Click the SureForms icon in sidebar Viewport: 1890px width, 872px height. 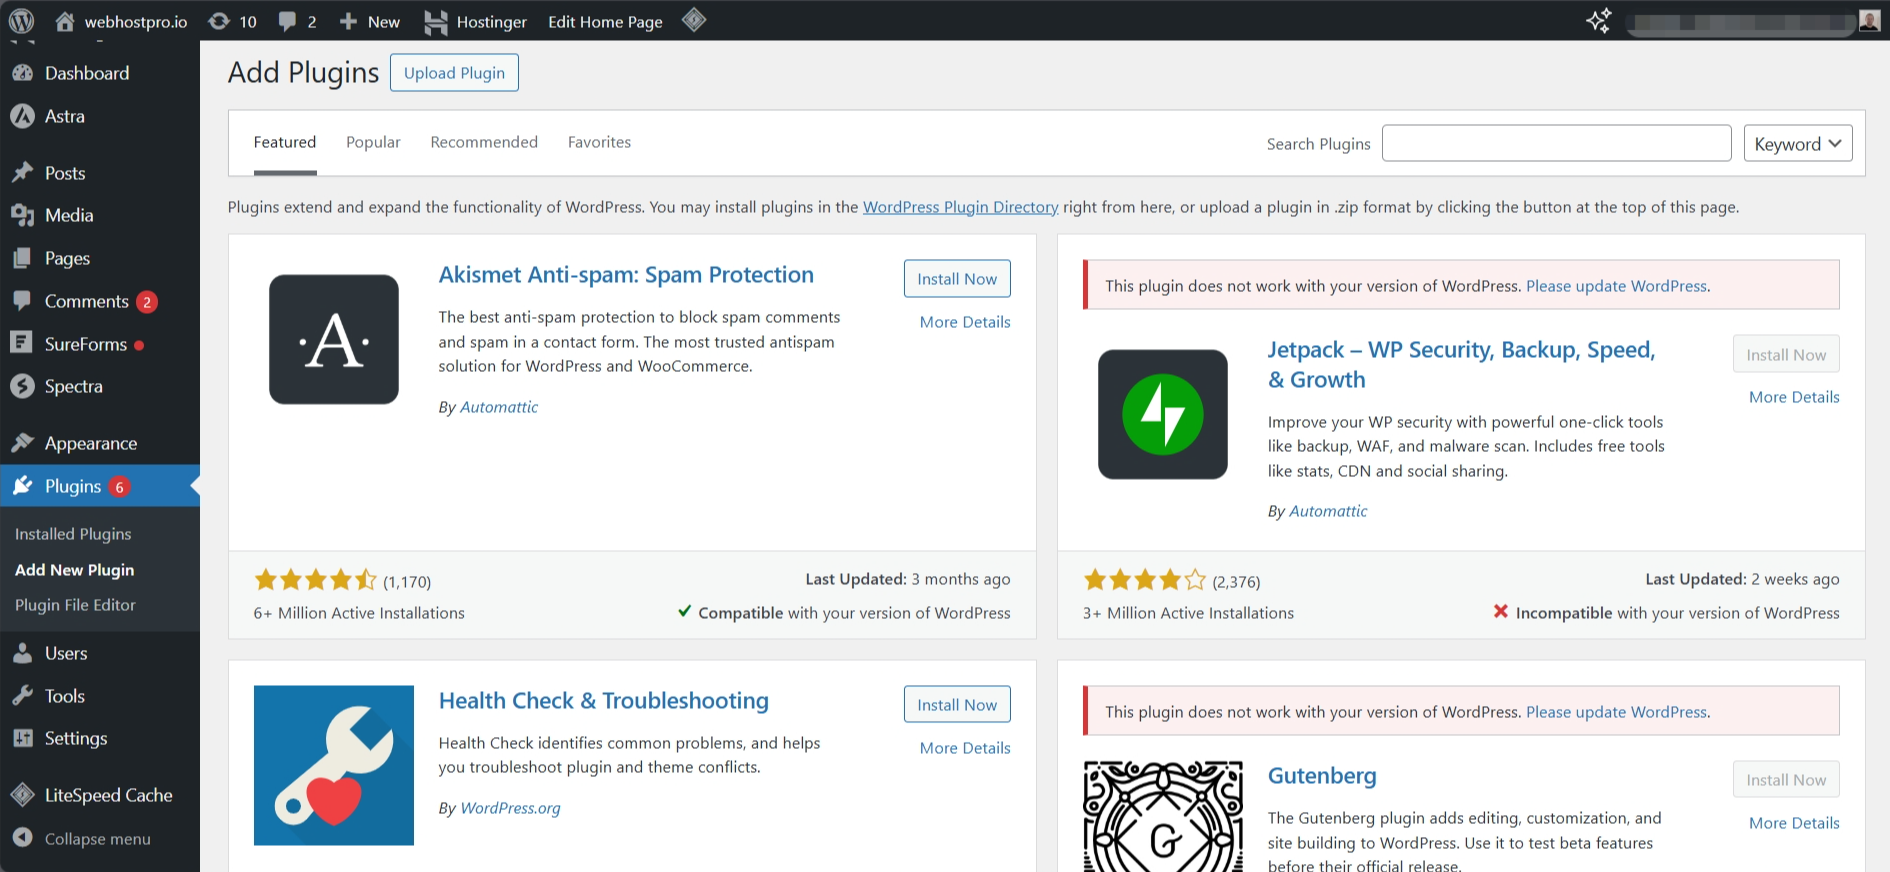22,343
